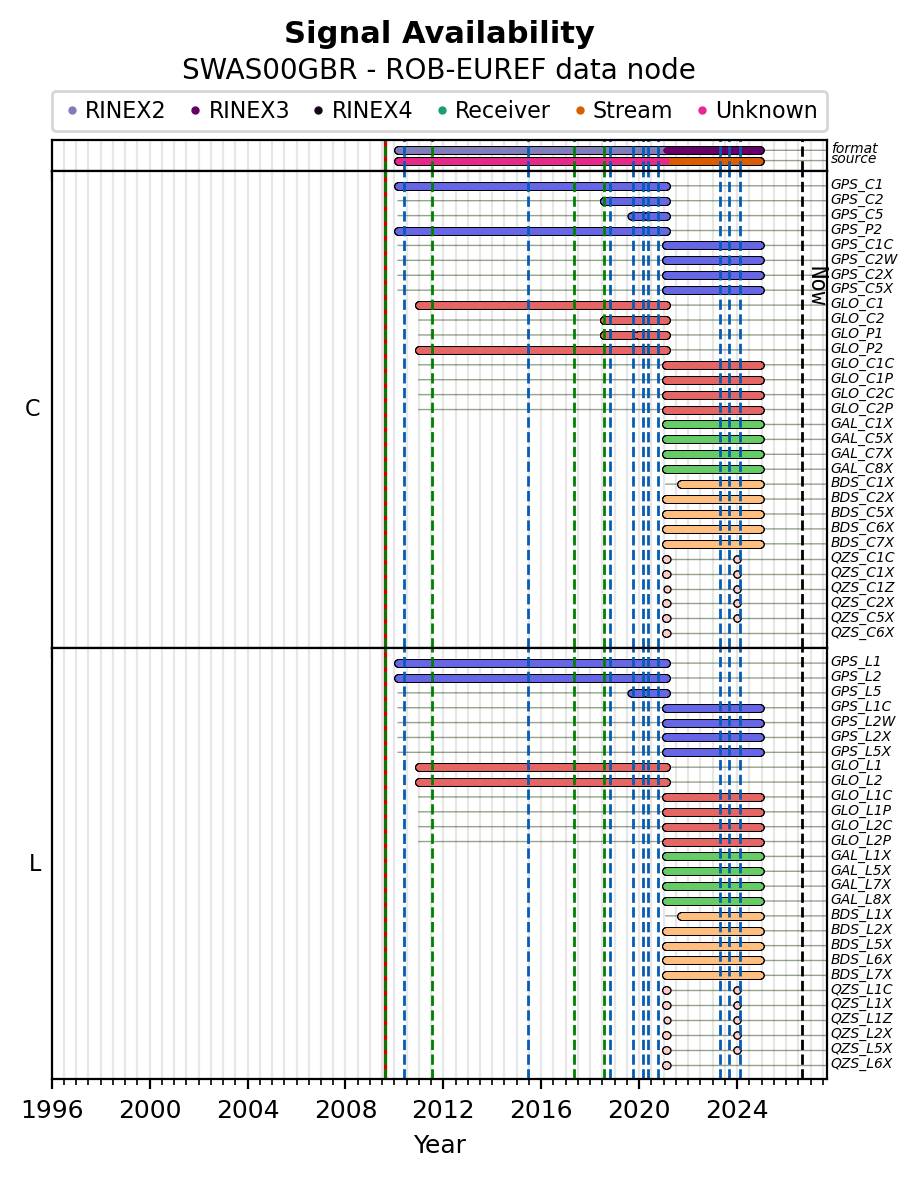Viewport: 918px width, 1178px height.
Task: Click the QZS_L5X row label
Action: coord(862,1048)
